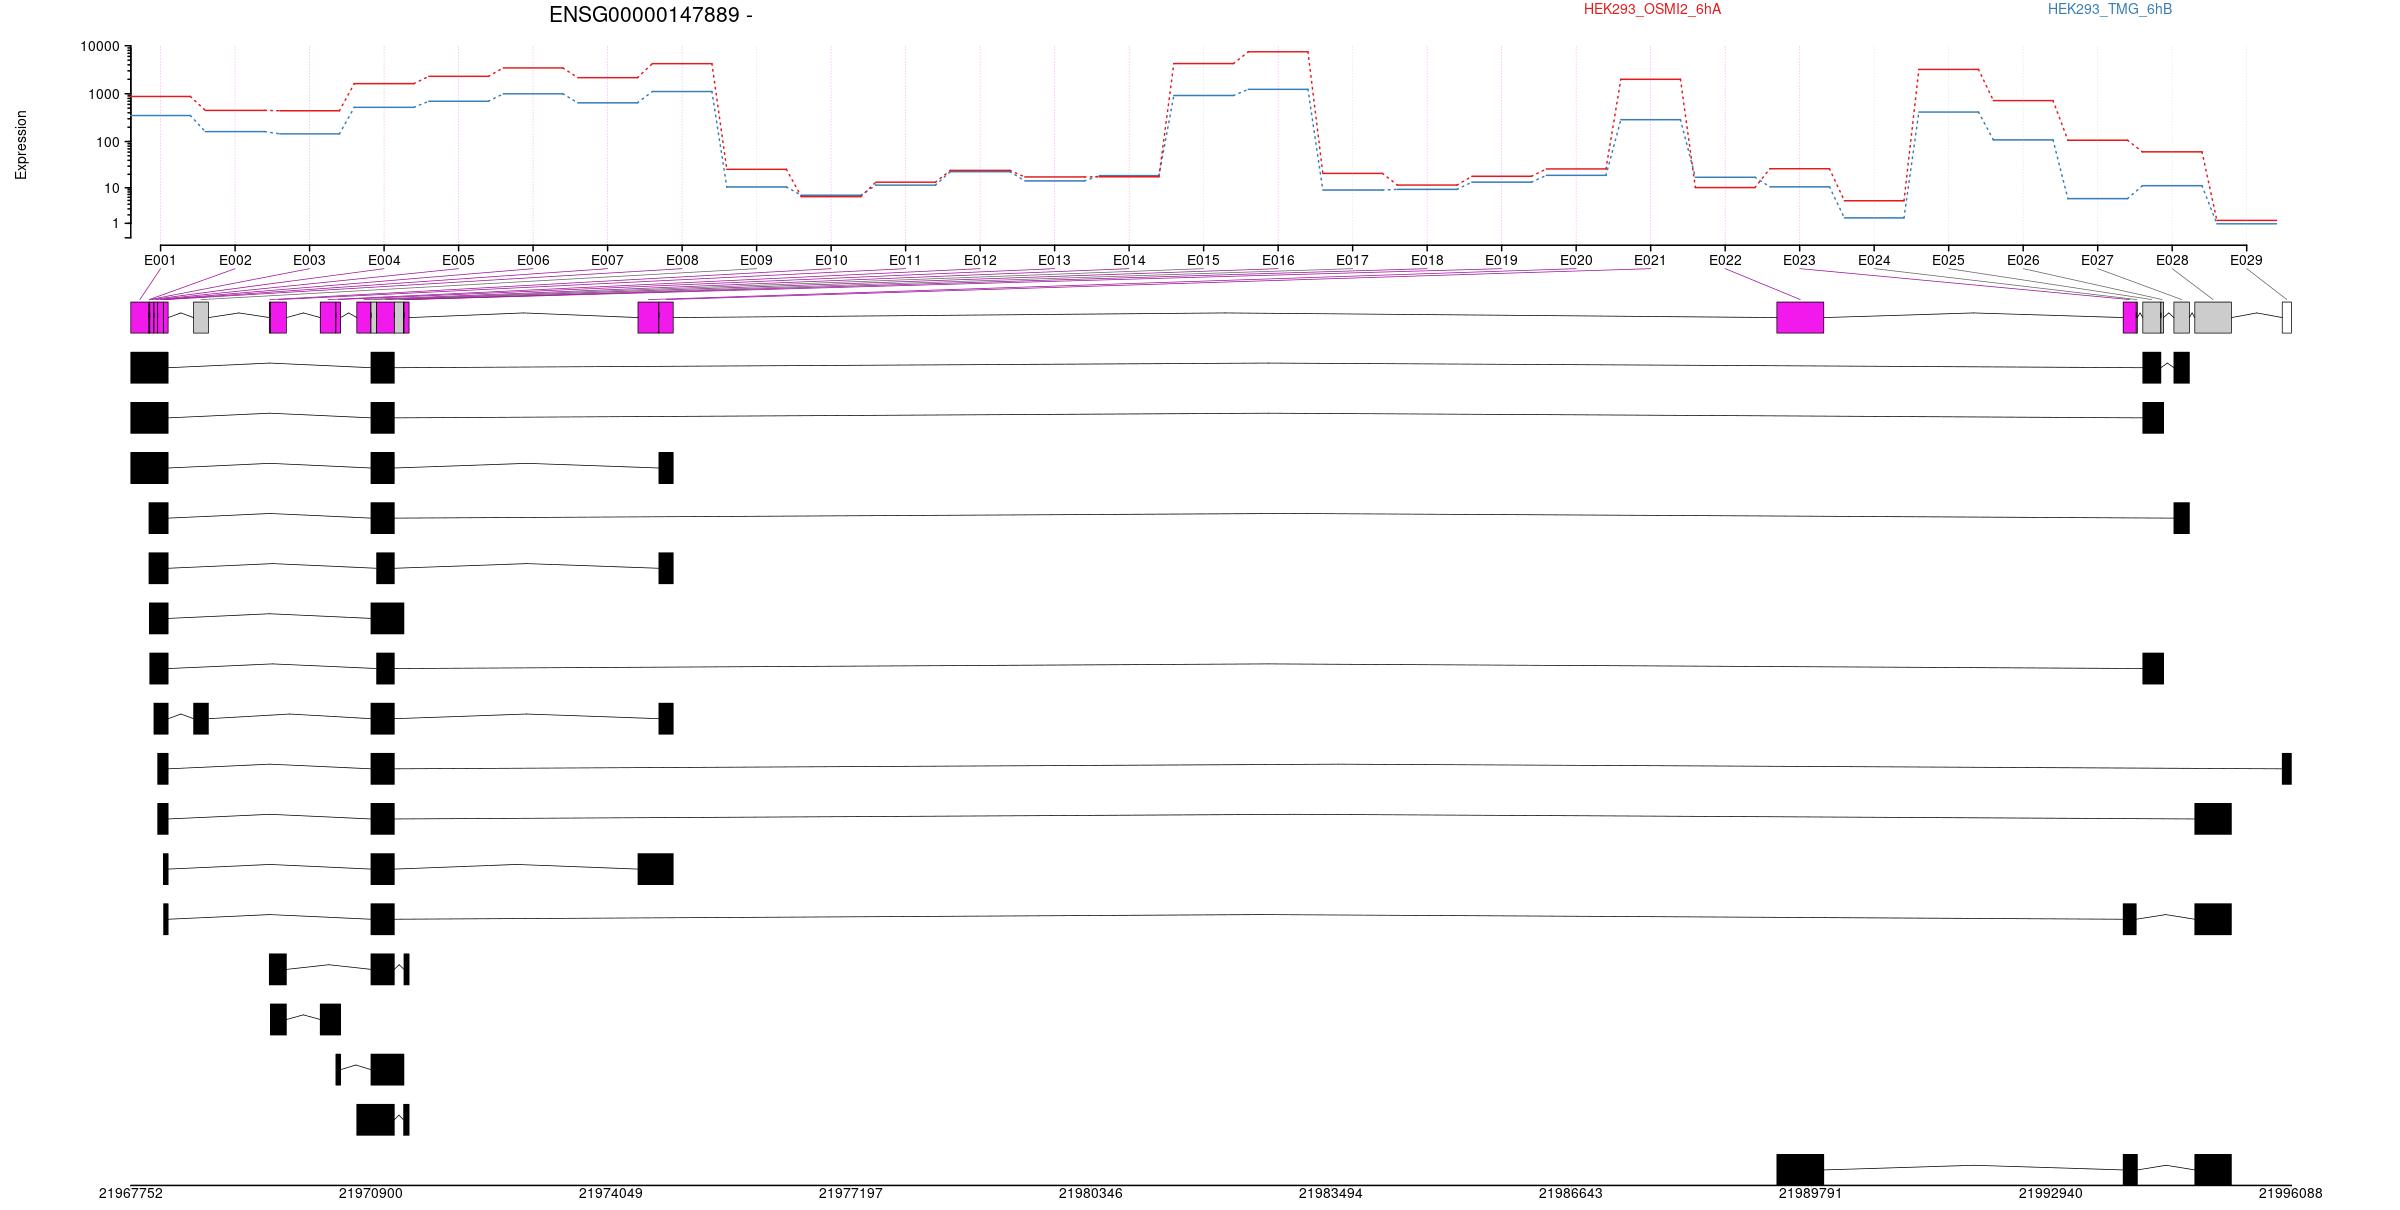Viewport: 2400px width, 1210px height.
Task: Click genomic coordinate 21996088
Action: (x=2291, y=1193)
